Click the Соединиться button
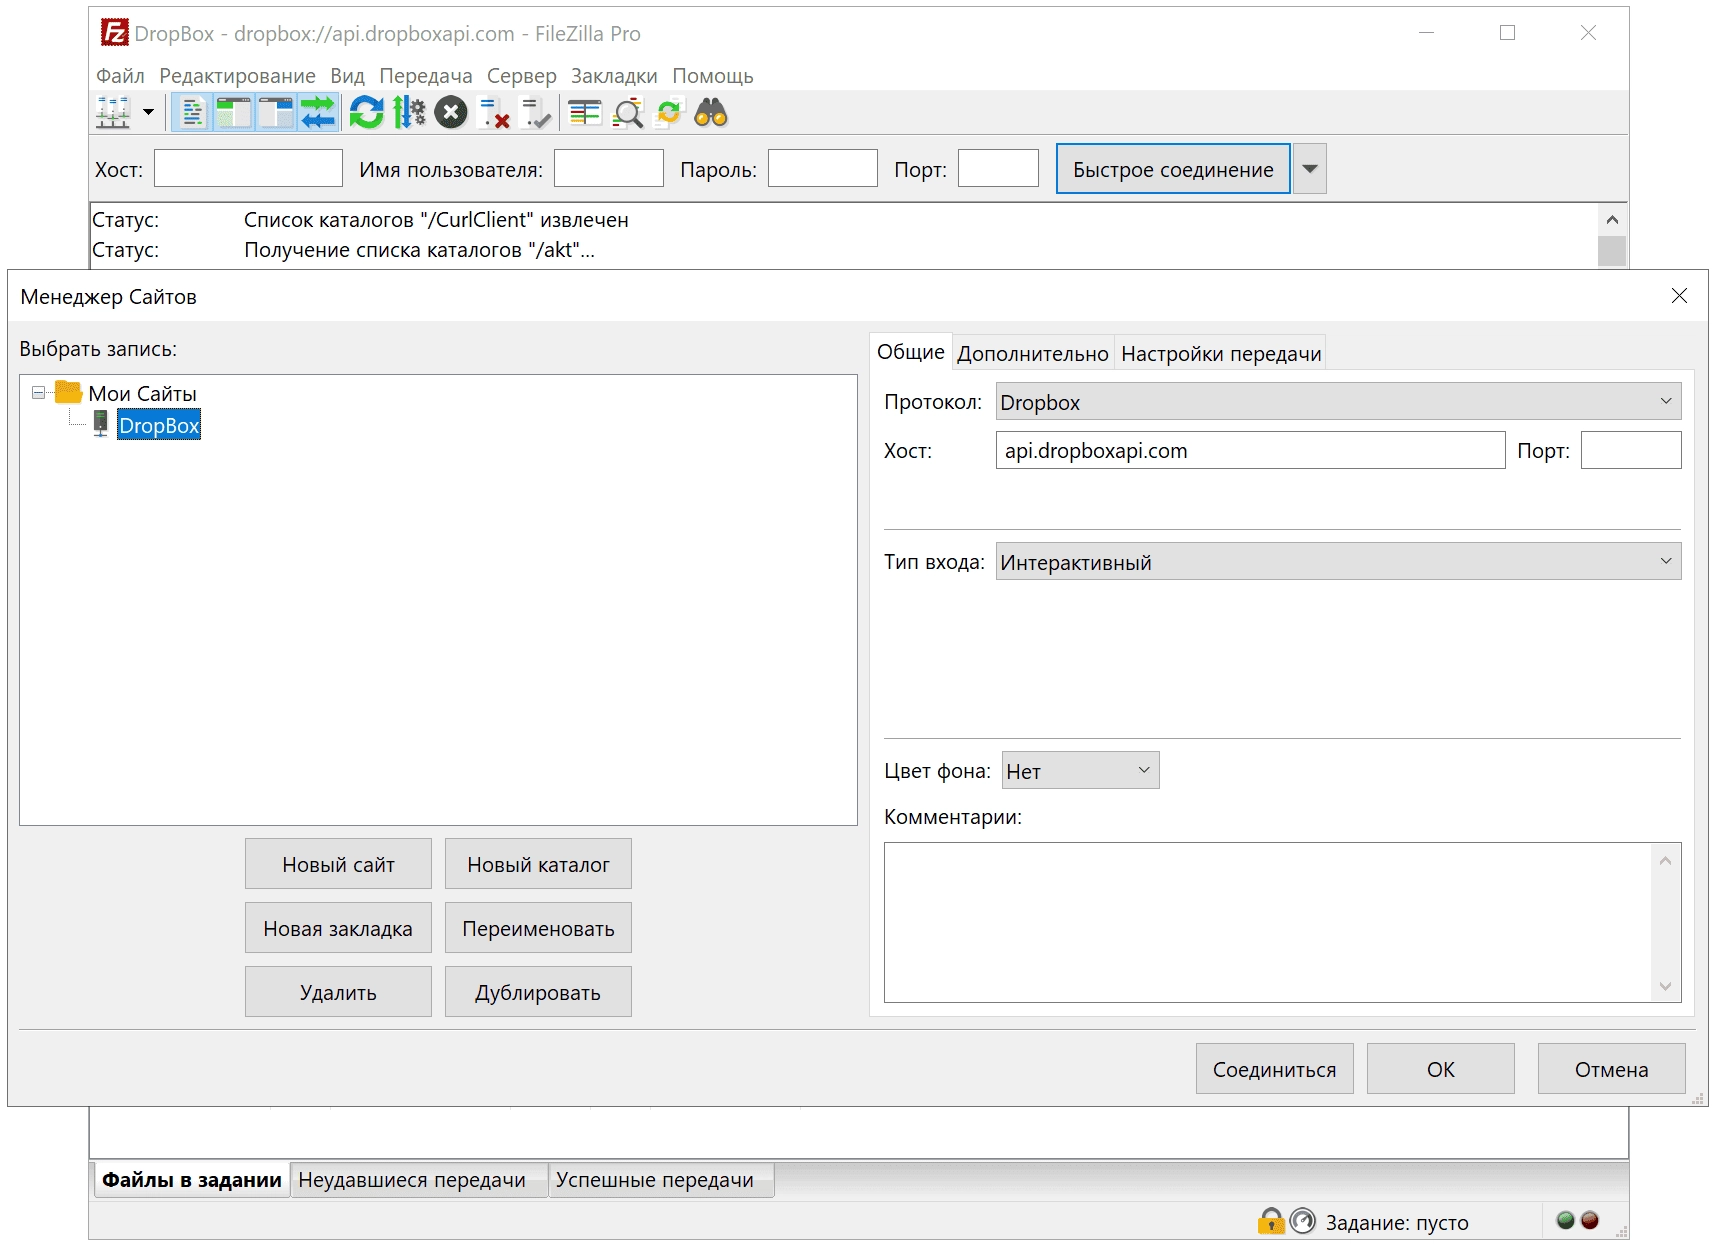This screenshot has width=1712, height=1247. [x=1274, y=1069]
